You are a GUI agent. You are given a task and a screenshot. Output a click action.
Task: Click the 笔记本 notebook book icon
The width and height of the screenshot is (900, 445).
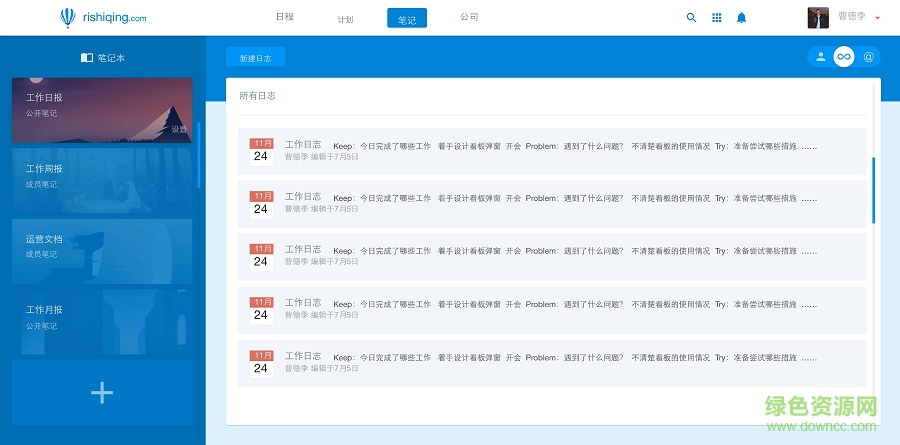pos(87,58)
